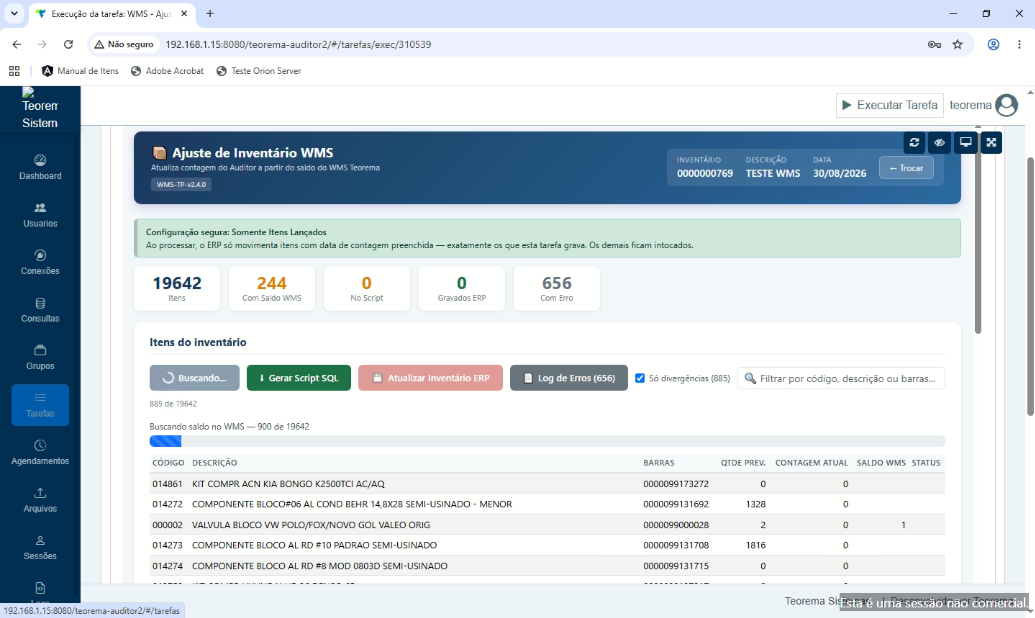
Task: Open a new browser tab
Action: pos(210,13)
